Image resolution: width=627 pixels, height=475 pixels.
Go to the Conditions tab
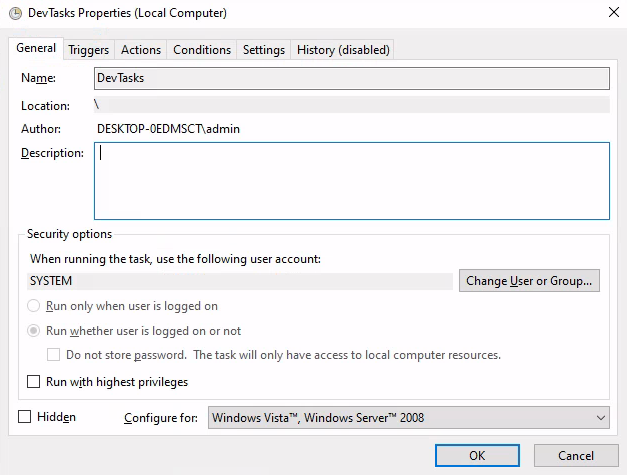pos(202,50)
